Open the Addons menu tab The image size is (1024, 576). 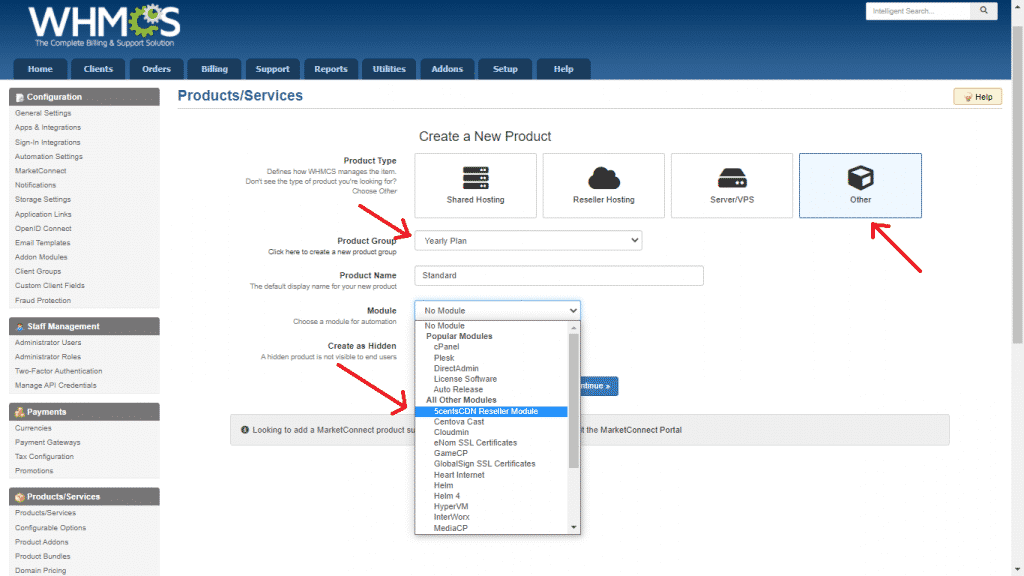(447, 69)
